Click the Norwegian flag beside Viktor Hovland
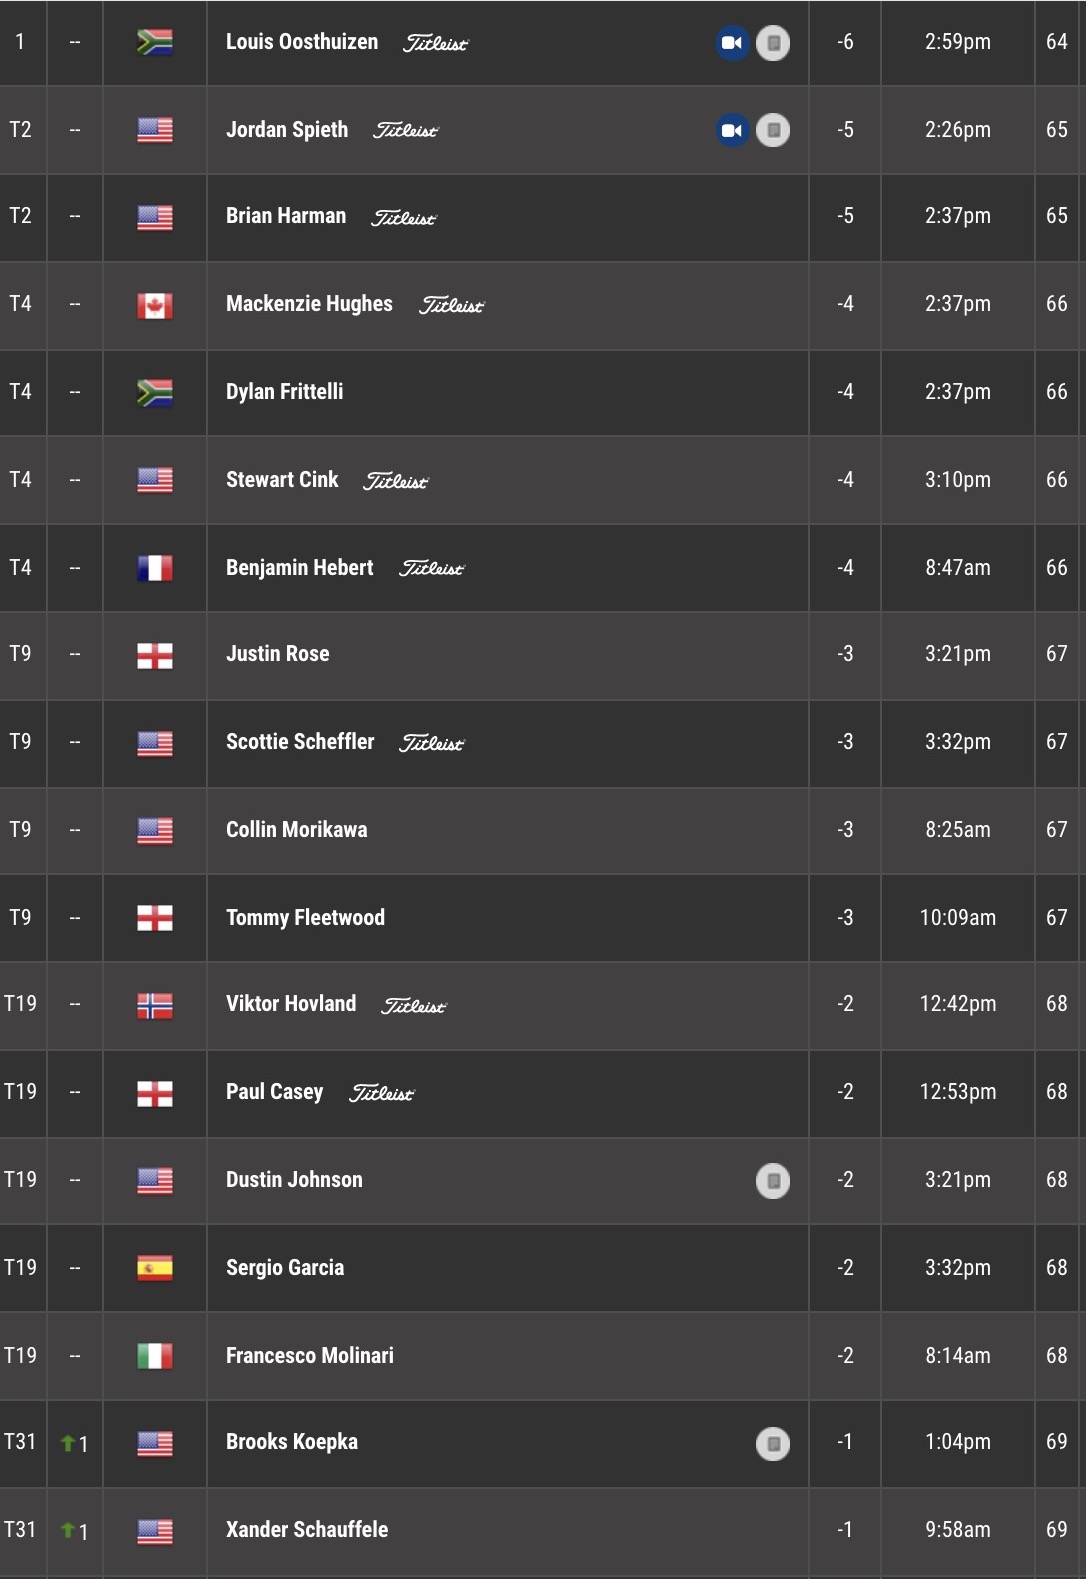The width and height of the screenshot is (1086, 1579). pos(155,1005)
